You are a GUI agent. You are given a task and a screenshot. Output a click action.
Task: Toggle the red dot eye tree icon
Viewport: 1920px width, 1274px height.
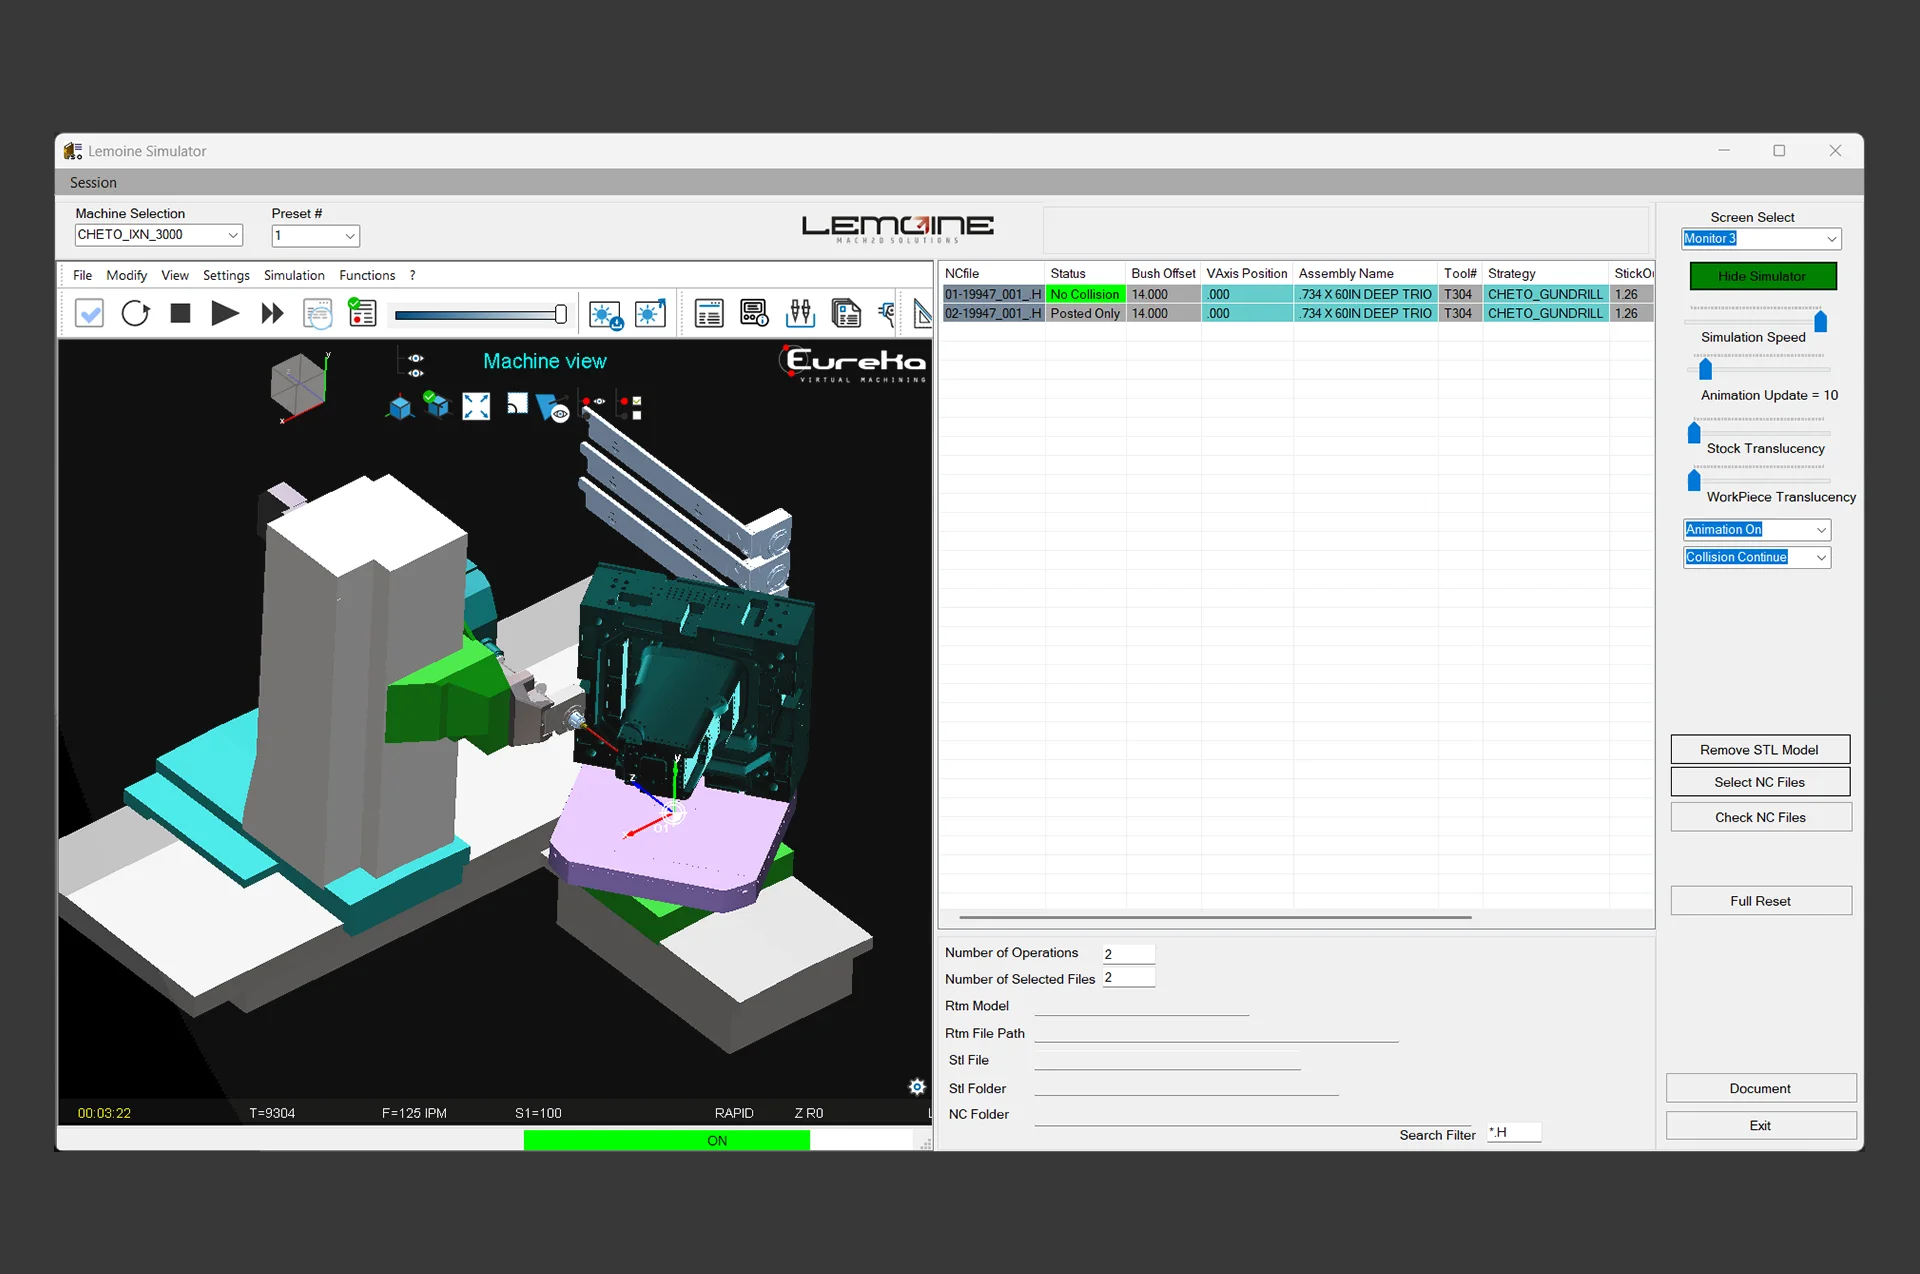click(x=594, y=402)
